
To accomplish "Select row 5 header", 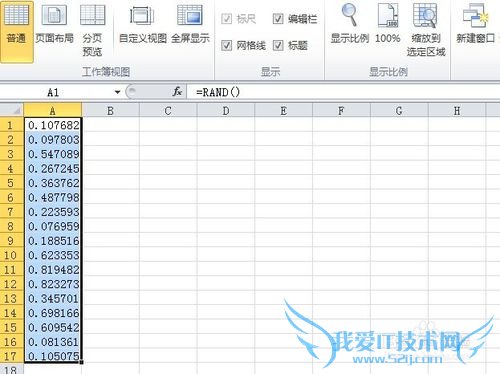I will tap(12, 183).
